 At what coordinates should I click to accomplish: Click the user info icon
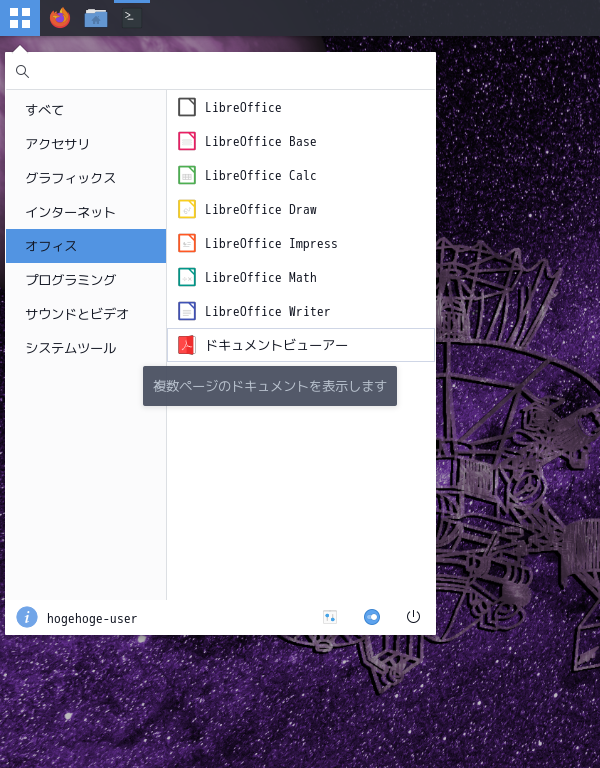coord(27,617)
